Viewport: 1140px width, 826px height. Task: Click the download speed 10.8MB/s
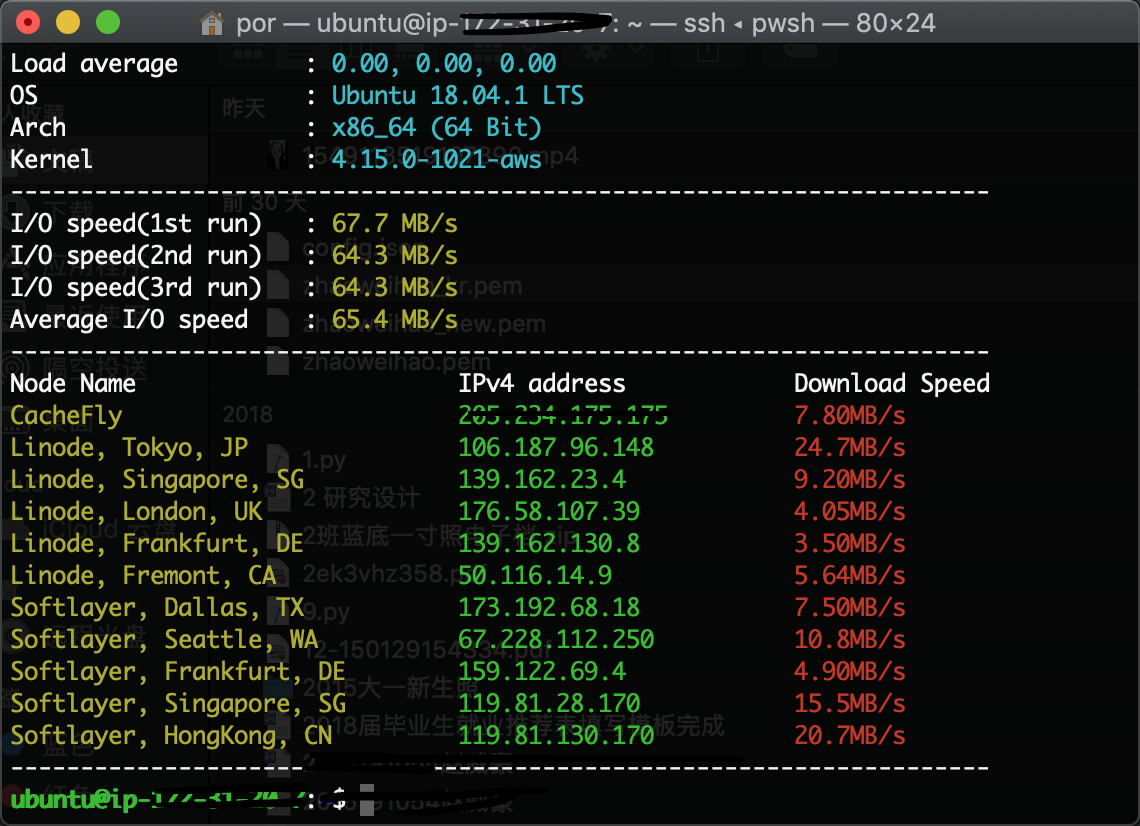click(850, 640)
